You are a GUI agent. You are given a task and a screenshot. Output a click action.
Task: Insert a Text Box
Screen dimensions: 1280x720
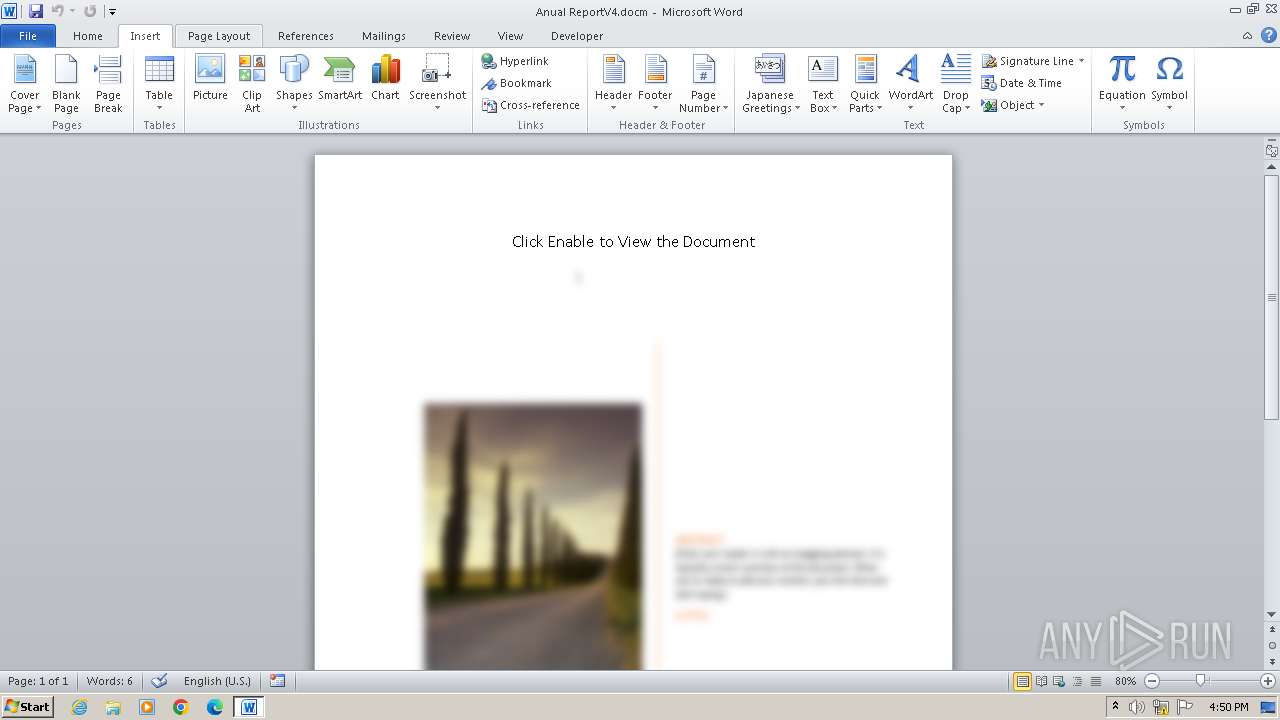(822, 84)
